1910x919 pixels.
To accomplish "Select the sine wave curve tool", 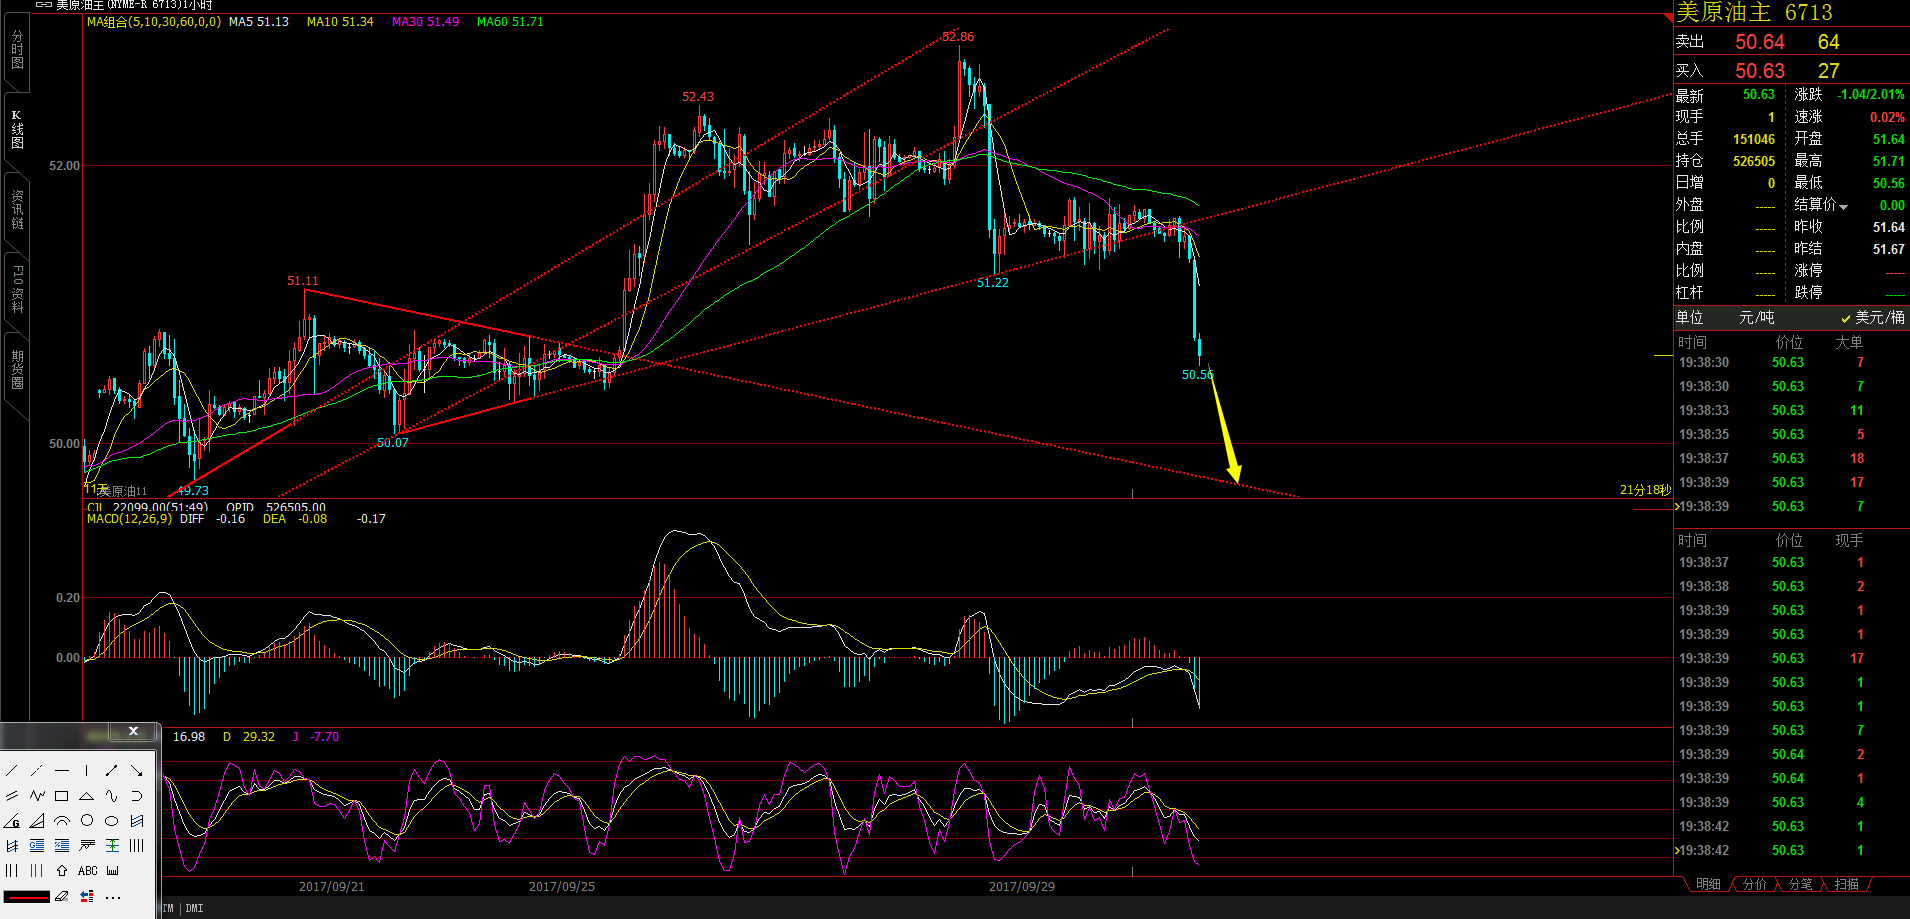I will pos(112,796).
